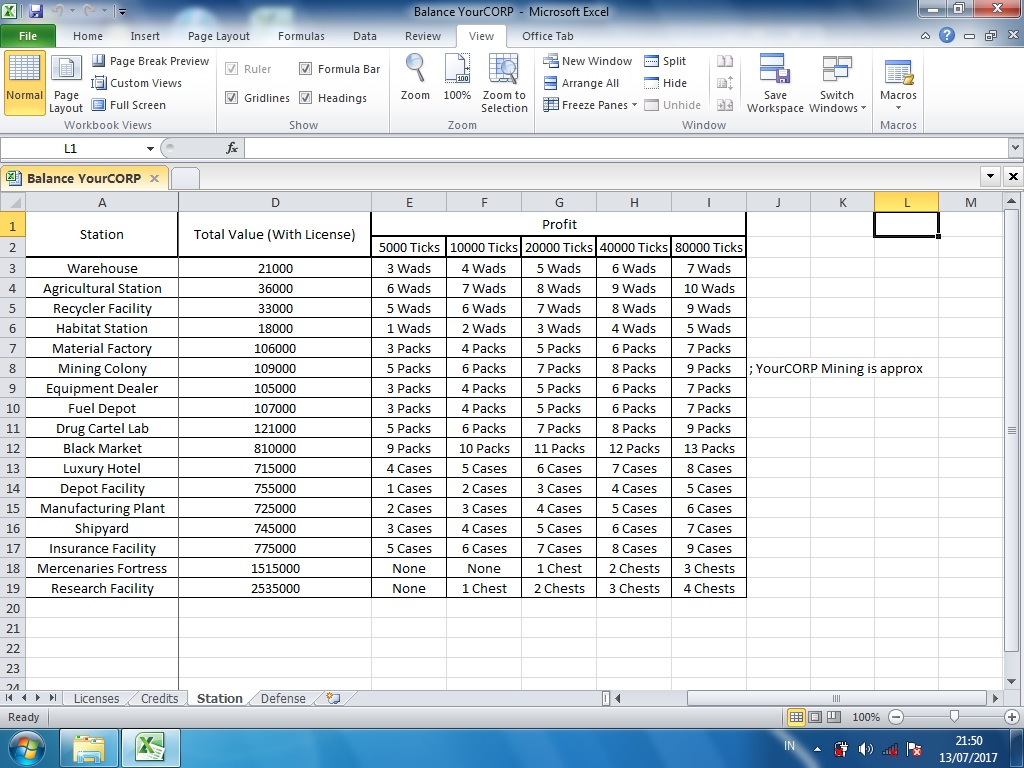The image size is (1024, 768).
Task: Click zoom in plus button
Action: (1012, 717)
